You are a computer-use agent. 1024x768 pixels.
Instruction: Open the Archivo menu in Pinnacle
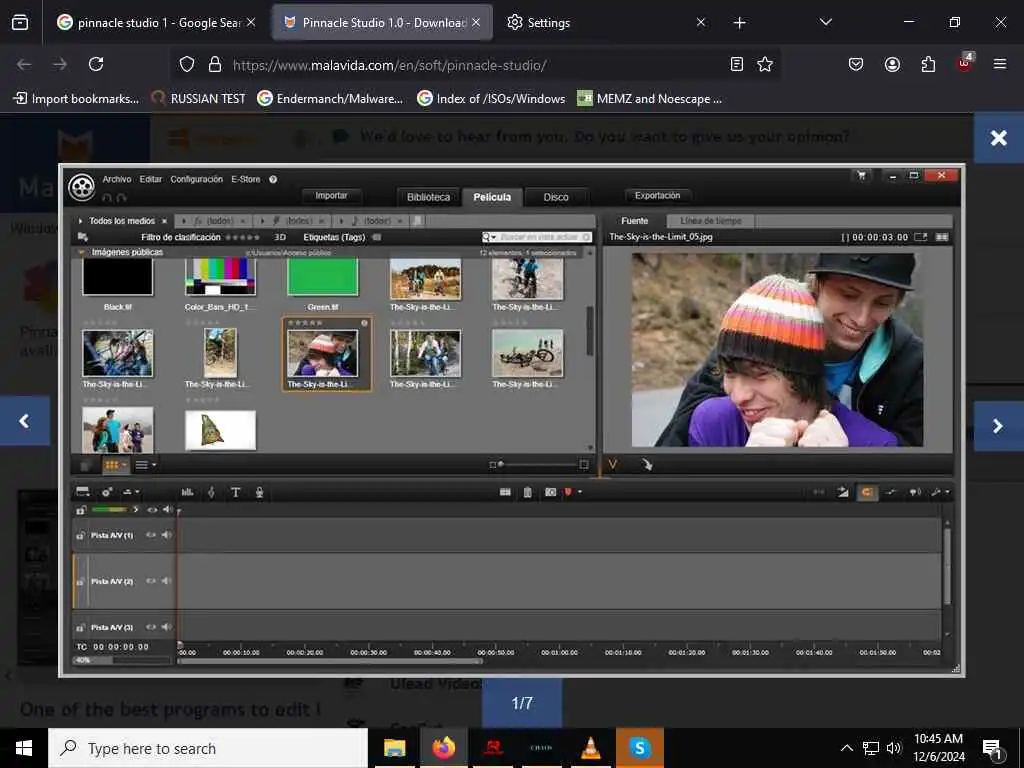click(117, 179)
